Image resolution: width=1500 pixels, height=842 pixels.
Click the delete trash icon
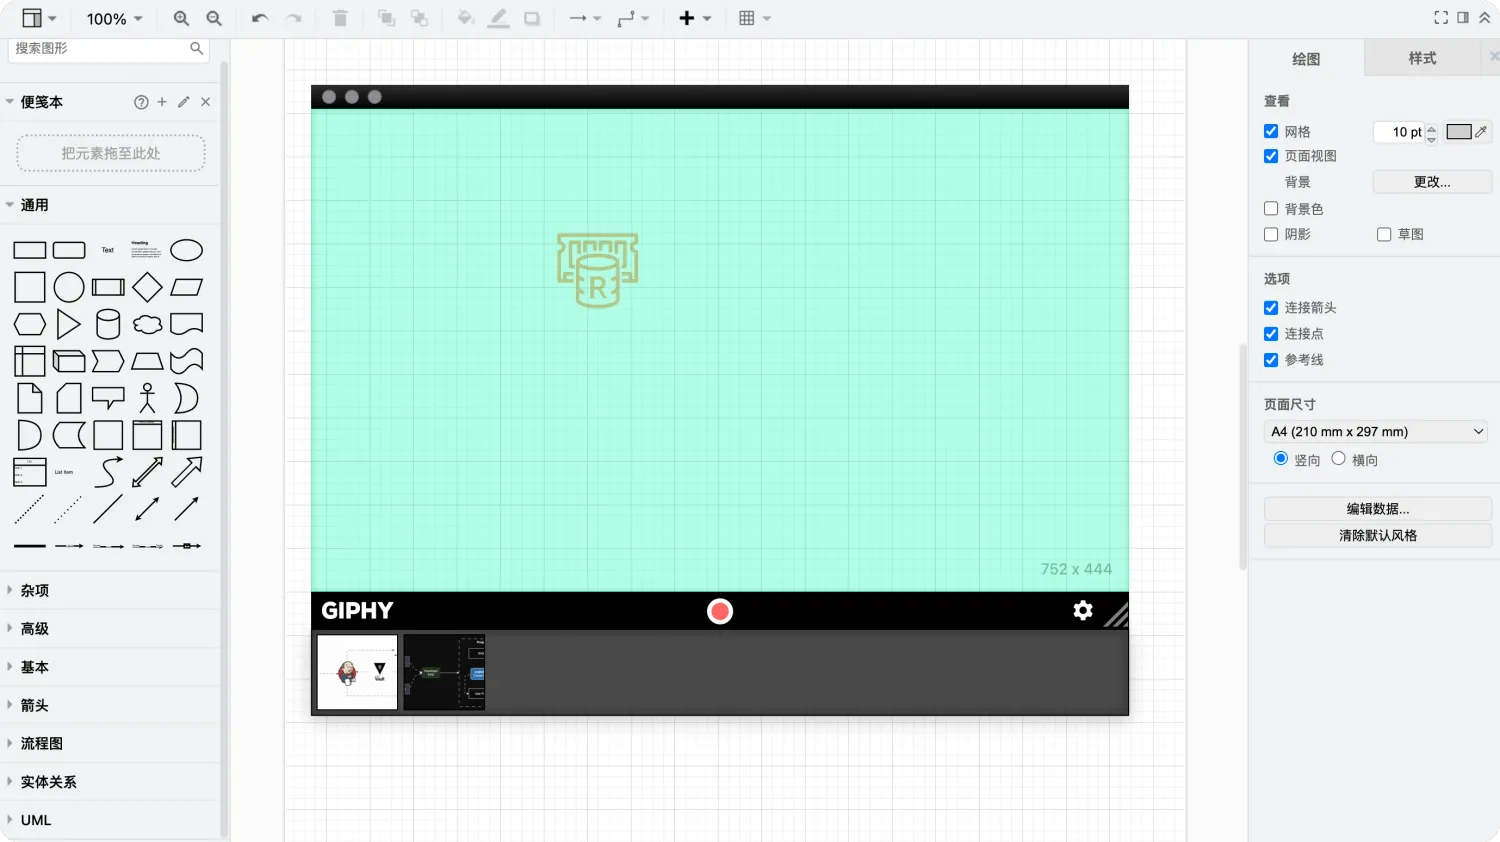[340, 18]
